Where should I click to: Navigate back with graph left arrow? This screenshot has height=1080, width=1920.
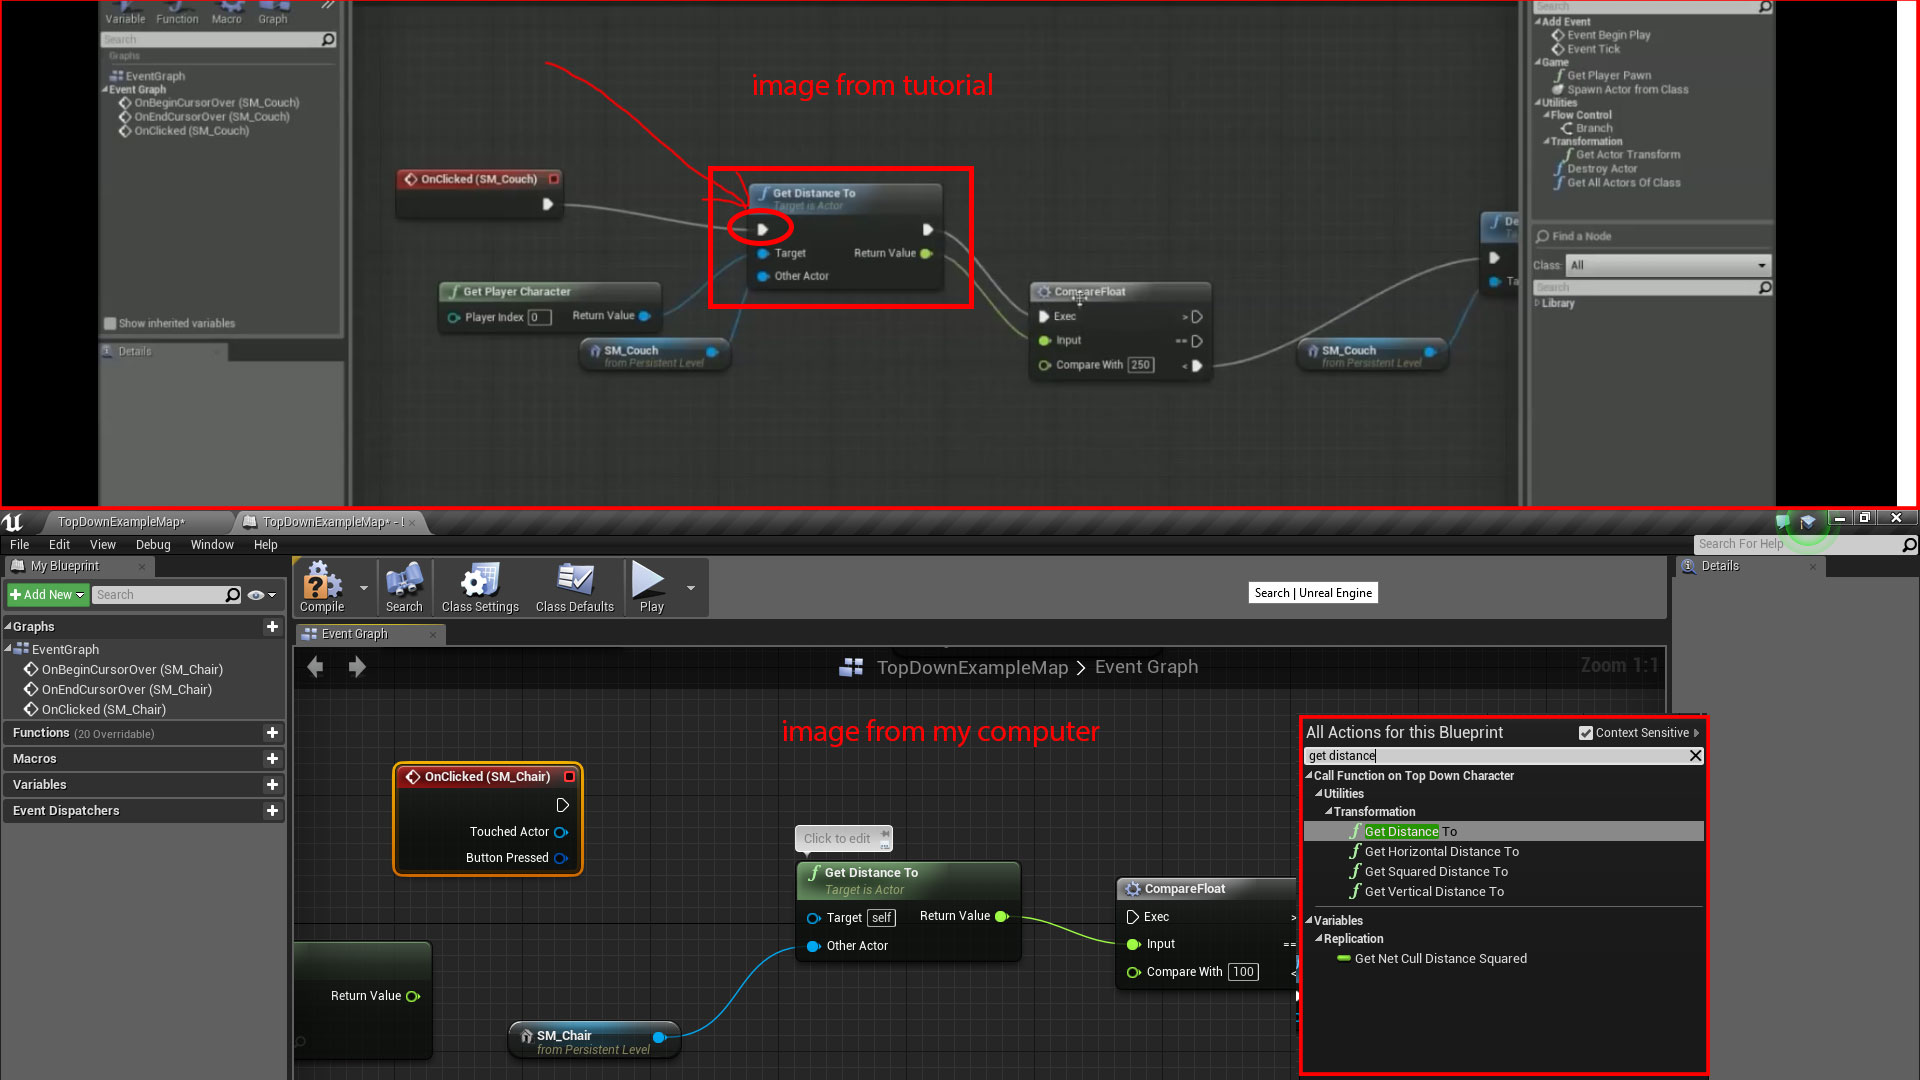tap(316, 667)
